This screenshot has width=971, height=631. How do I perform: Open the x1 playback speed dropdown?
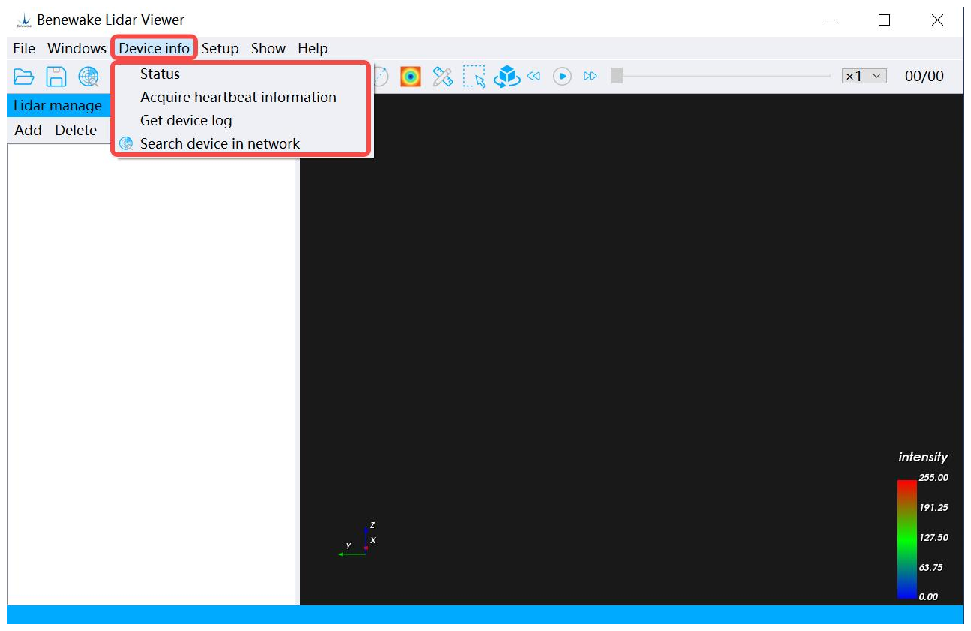coord(864,76)
